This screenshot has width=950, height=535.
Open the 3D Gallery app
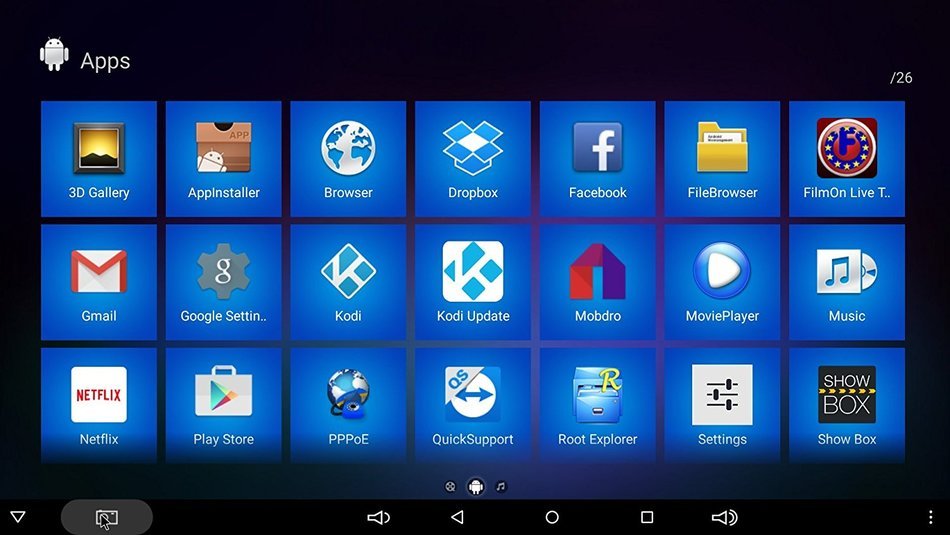(99, 159)
